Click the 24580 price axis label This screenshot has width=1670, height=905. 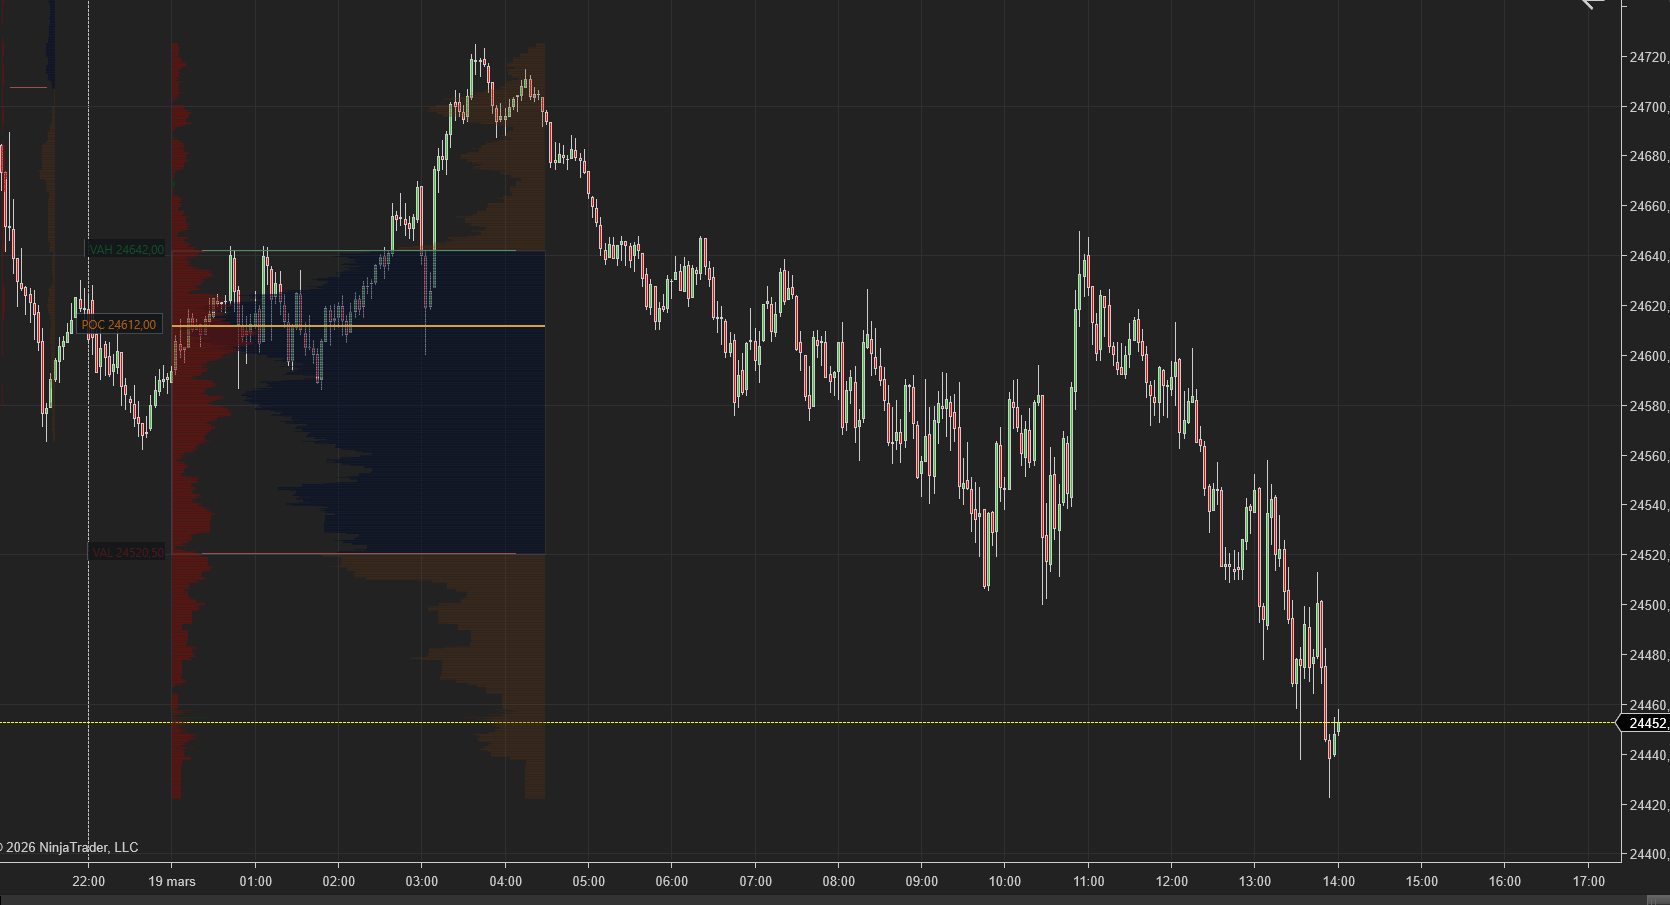click(1649, 406)
